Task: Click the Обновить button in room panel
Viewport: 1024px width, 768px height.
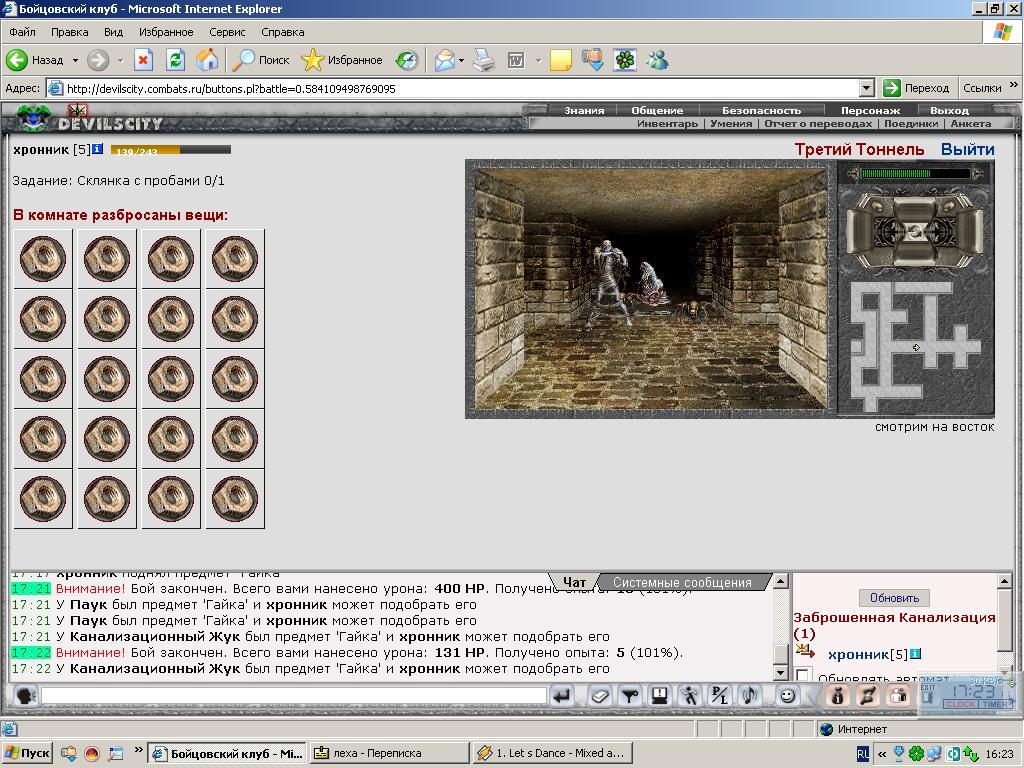Action: click(894, 598)
